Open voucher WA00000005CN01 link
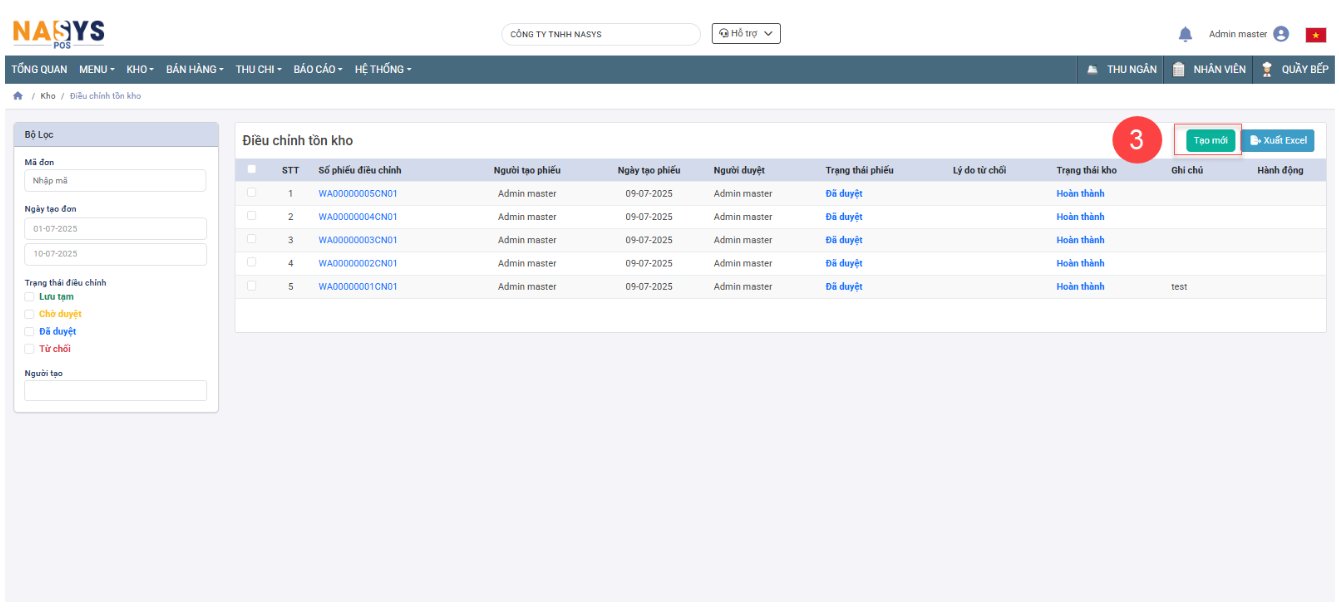This screenshot has height=609, width=1339. click(358, 194)
